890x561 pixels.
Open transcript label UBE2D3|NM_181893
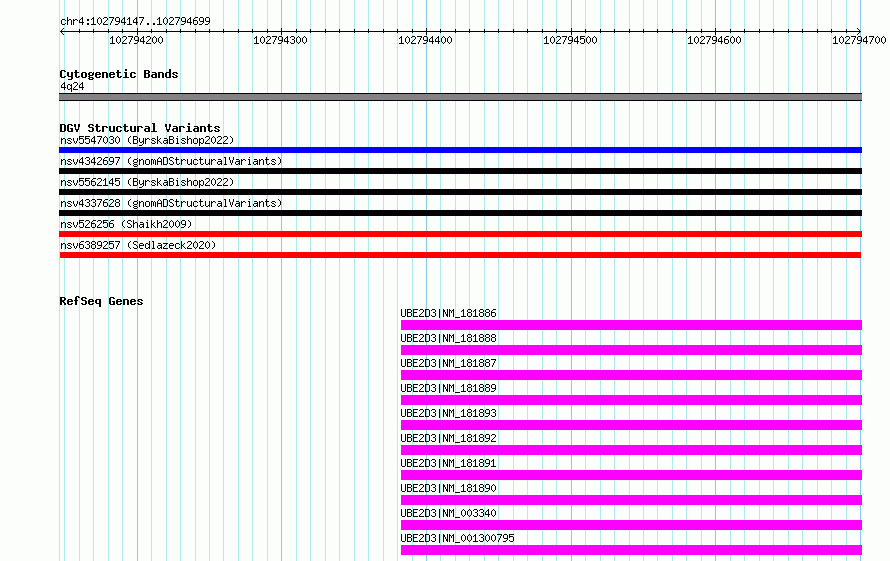pos(448,413)
